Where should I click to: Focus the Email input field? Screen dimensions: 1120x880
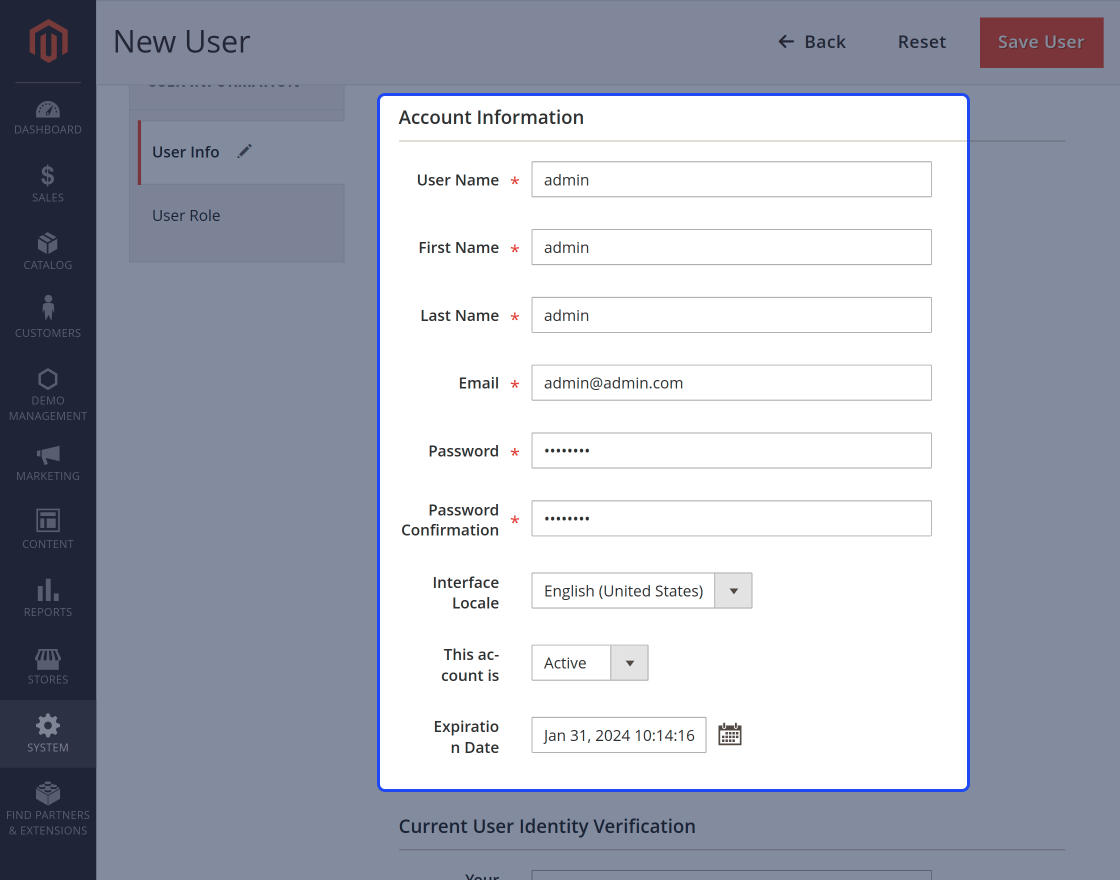731,383
